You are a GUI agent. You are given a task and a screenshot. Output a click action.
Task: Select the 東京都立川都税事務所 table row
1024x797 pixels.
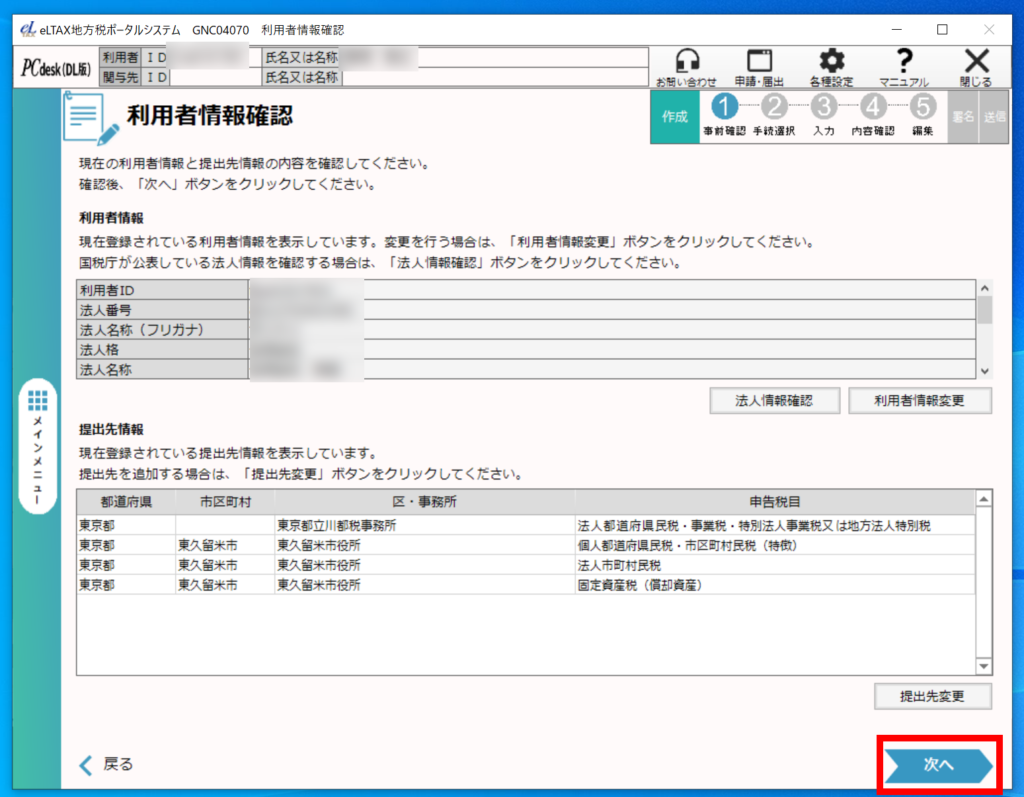(424, 524)
